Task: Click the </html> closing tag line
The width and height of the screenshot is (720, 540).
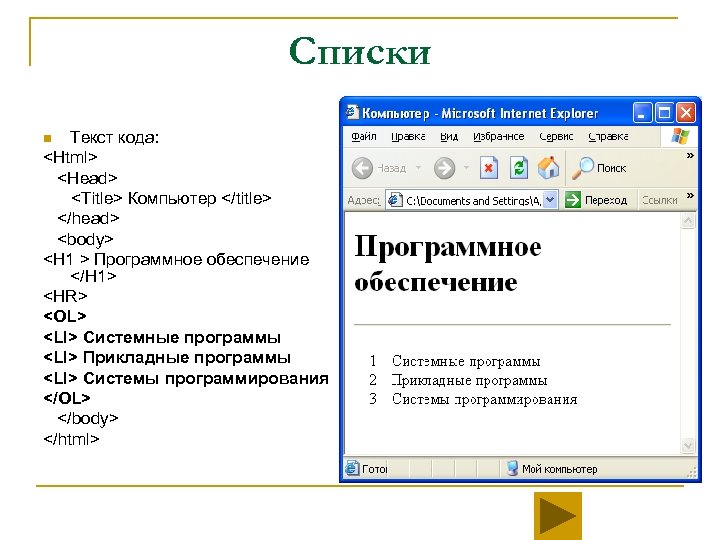Action: [71, 439]
